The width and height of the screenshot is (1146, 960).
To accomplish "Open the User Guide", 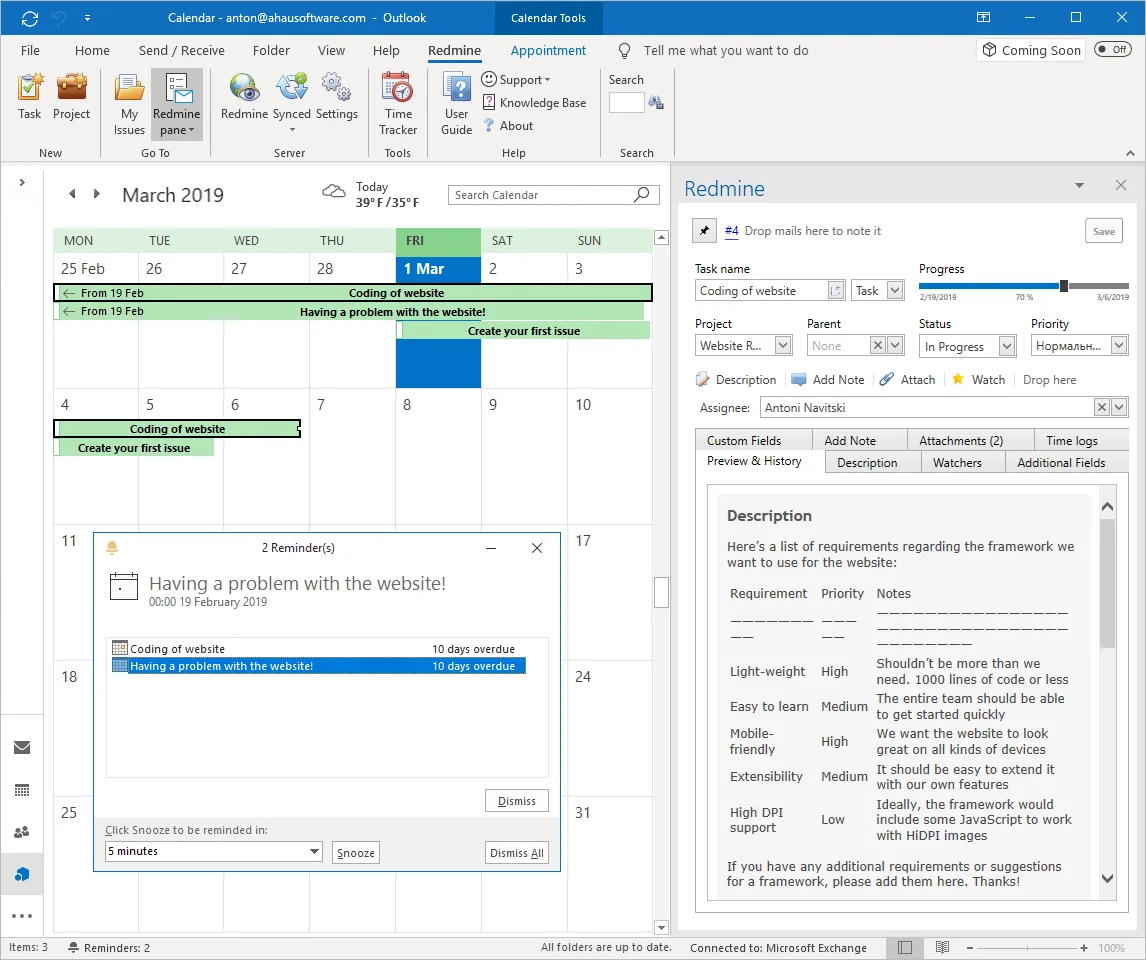I will coord(456,104).
